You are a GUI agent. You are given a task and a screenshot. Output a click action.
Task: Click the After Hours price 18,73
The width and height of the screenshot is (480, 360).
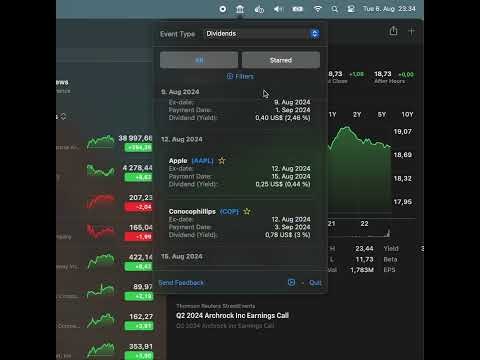(x=382, y=74)
